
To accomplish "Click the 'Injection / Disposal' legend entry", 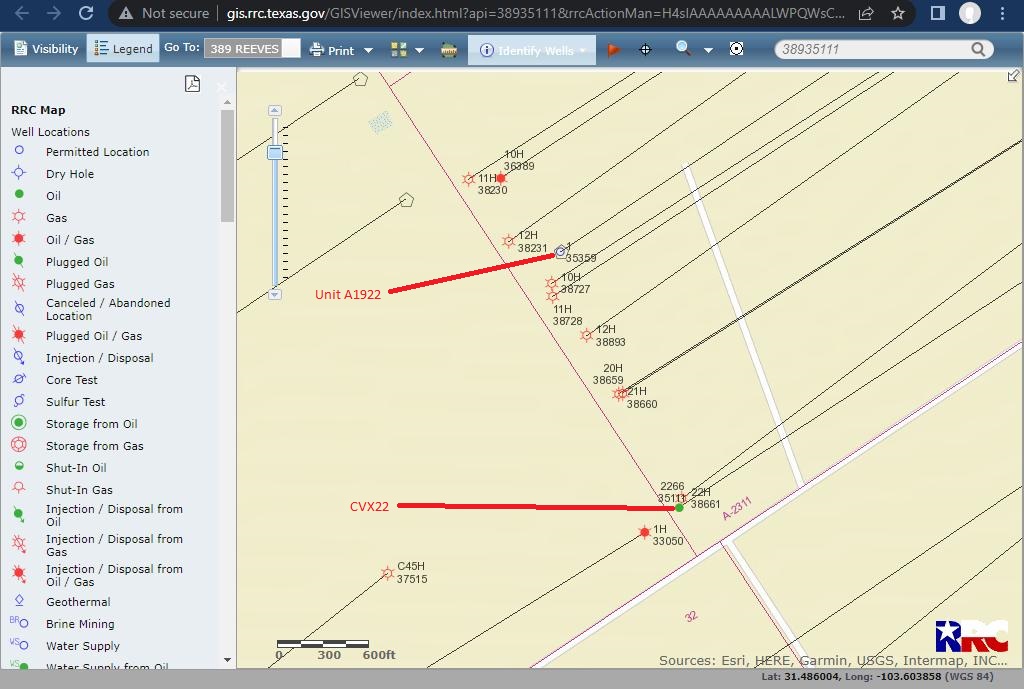I will click(100, 359).
